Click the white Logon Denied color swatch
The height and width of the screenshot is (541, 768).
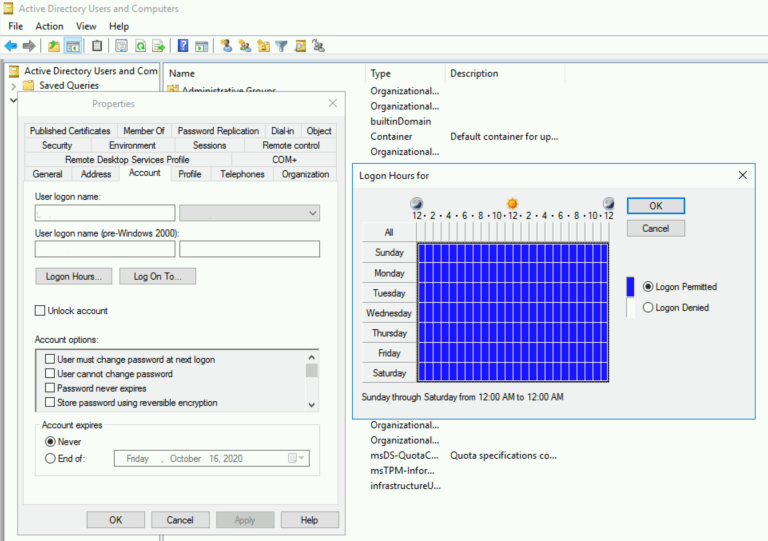[630, 307]
